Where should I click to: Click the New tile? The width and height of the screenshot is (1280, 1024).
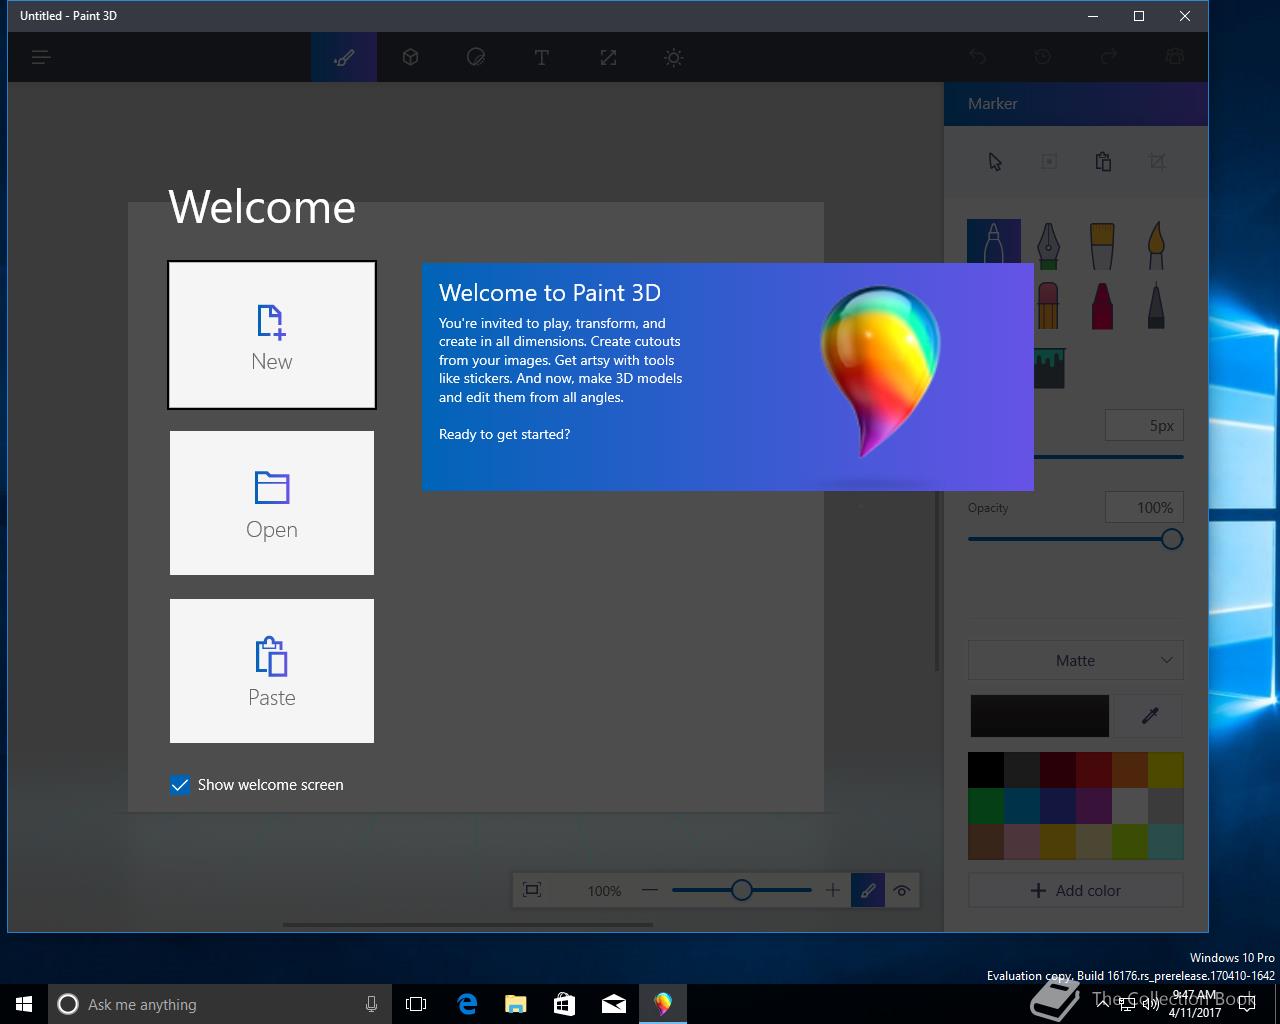click(x=272, y=335)
